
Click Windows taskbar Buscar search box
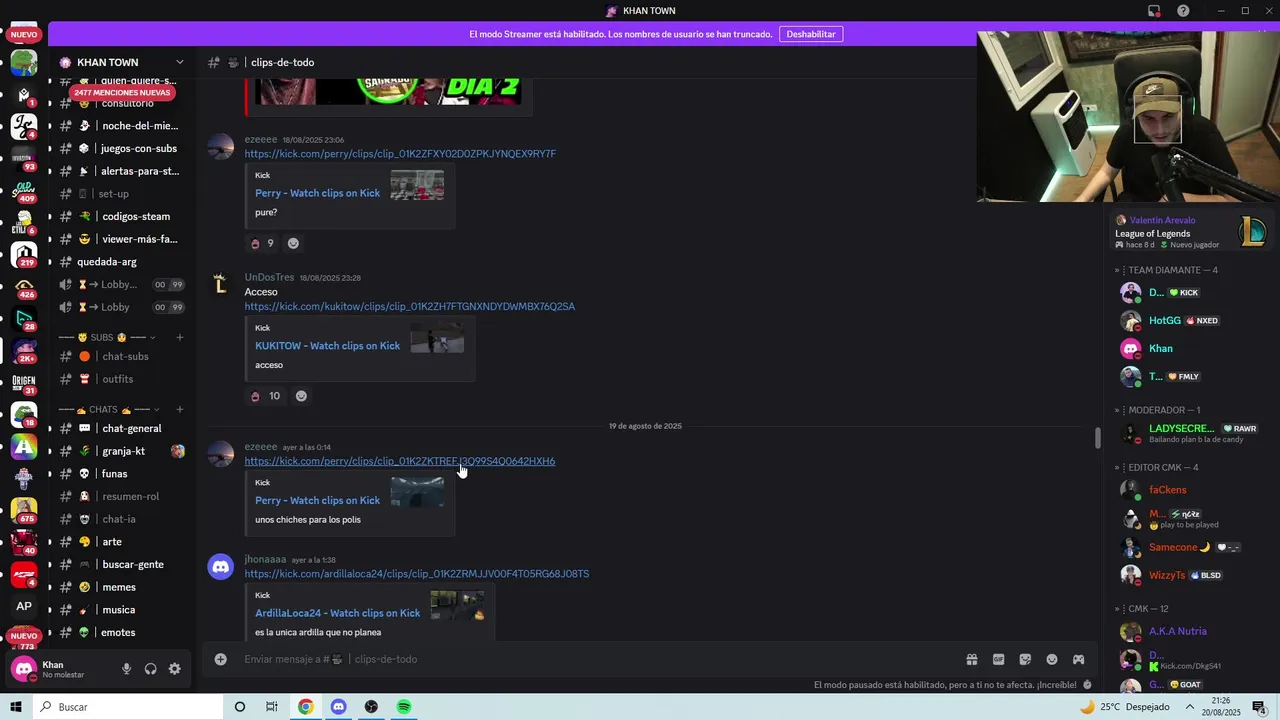tap(128, 707)
